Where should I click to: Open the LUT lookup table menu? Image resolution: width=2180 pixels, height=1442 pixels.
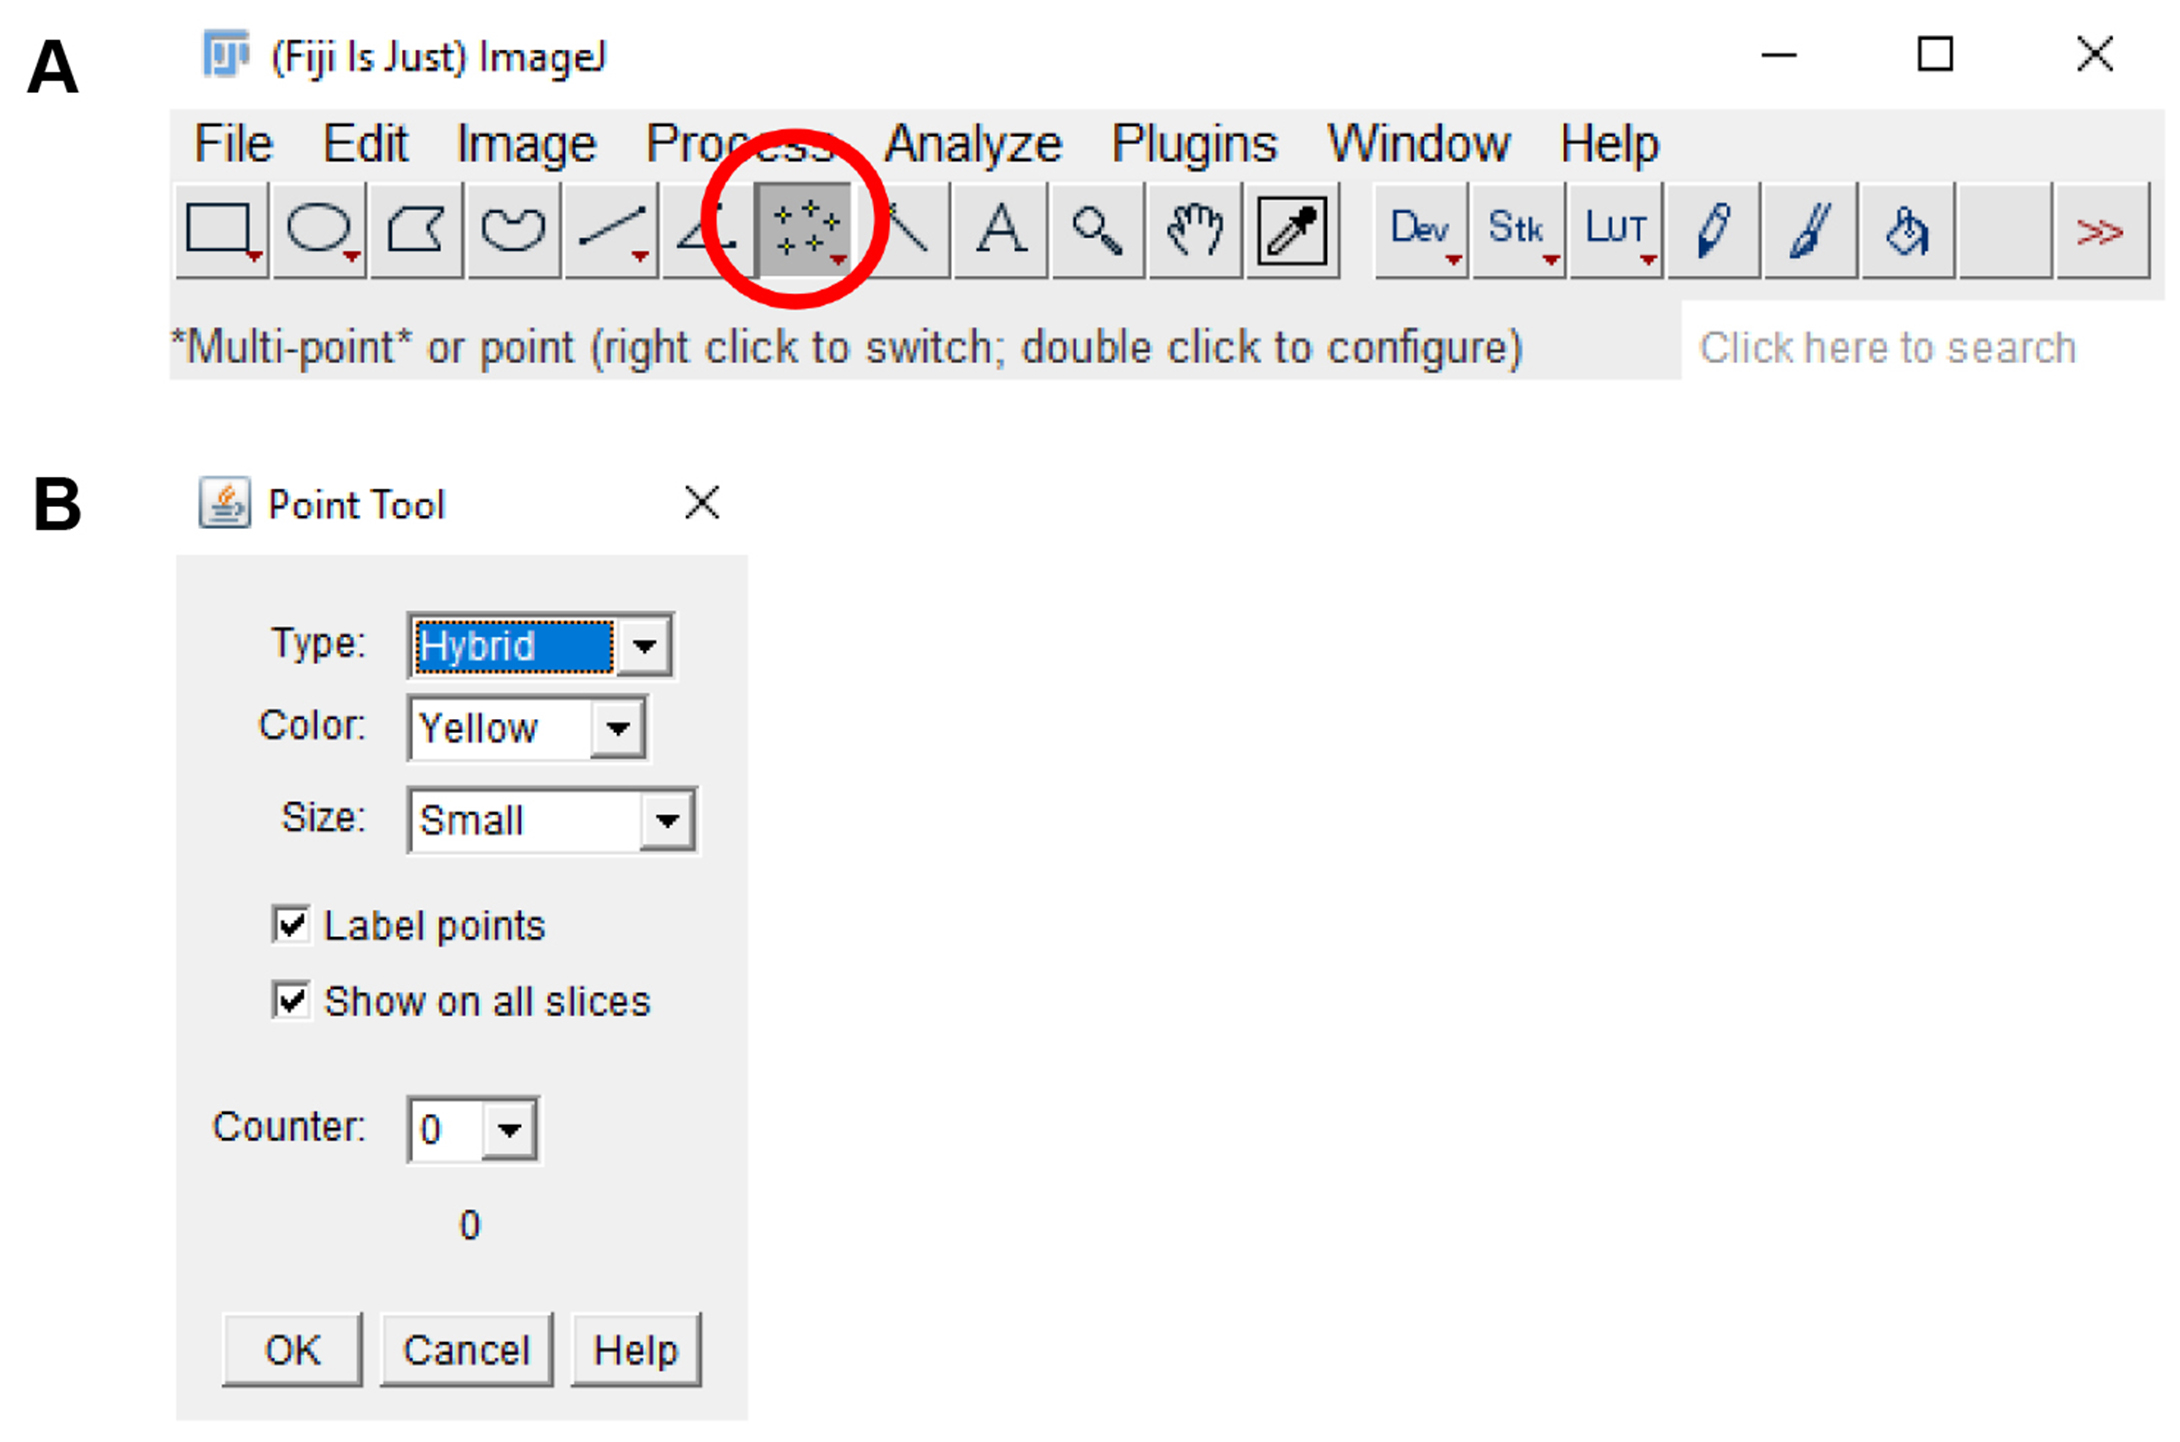pos(1616,230)
